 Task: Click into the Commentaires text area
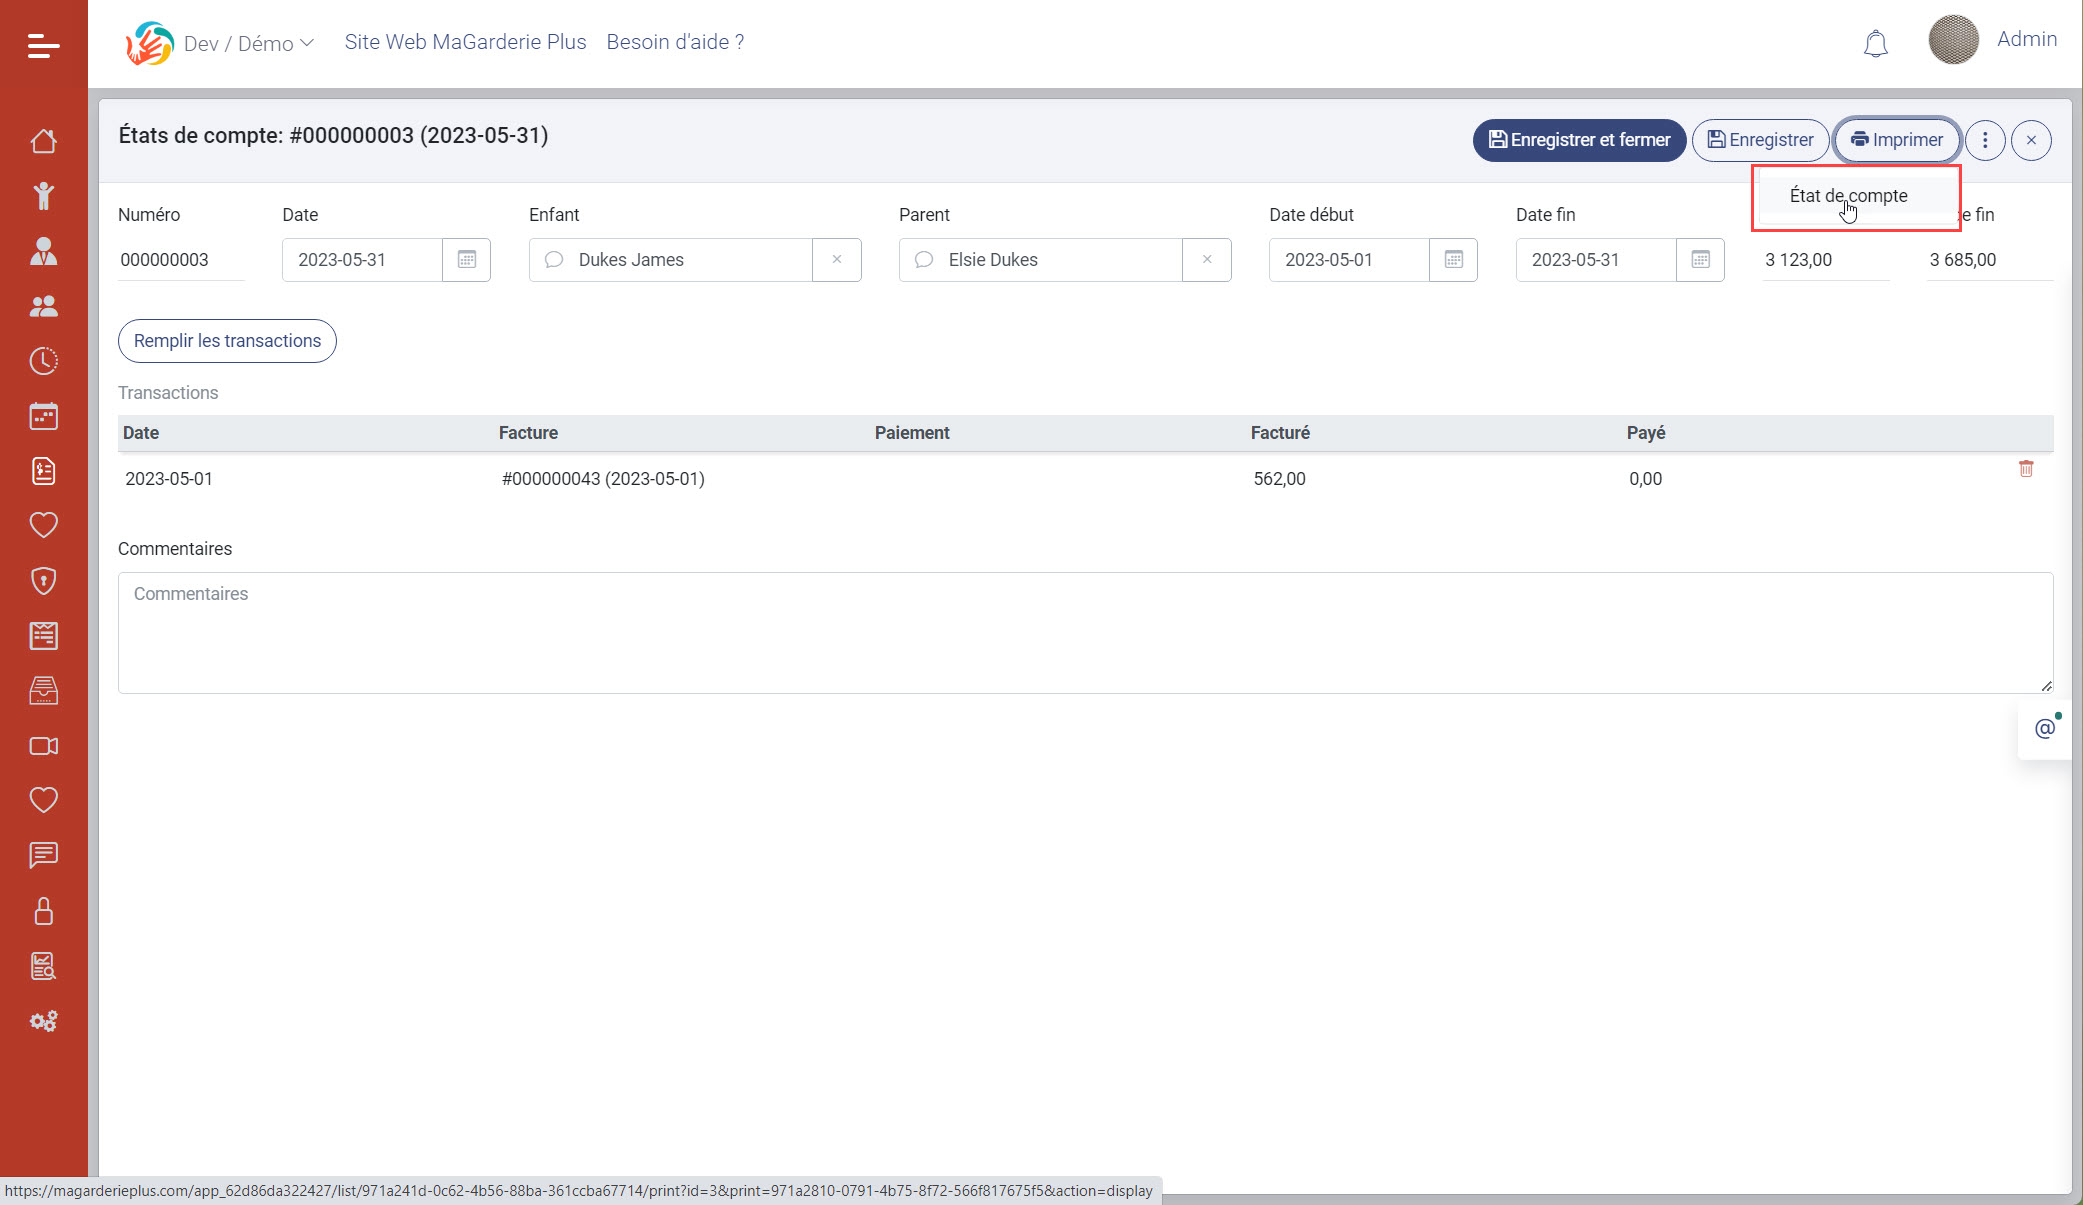(1085, 633)
